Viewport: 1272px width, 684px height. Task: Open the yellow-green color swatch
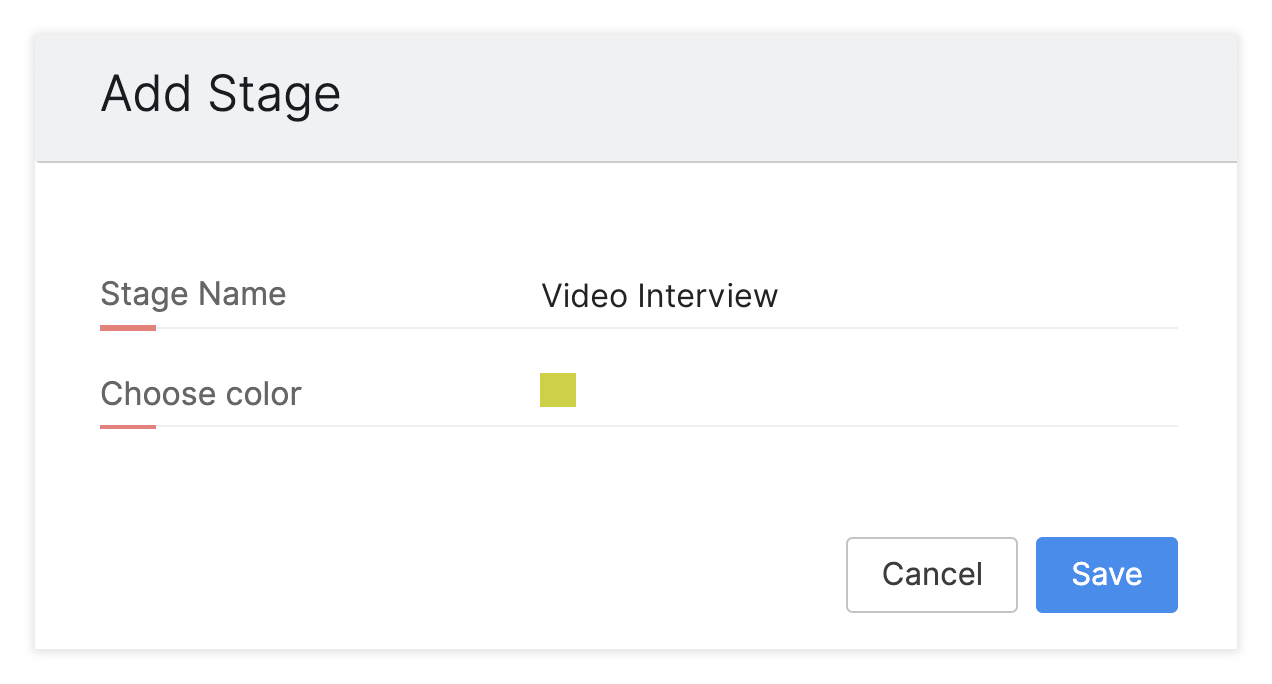click(557, 390)
